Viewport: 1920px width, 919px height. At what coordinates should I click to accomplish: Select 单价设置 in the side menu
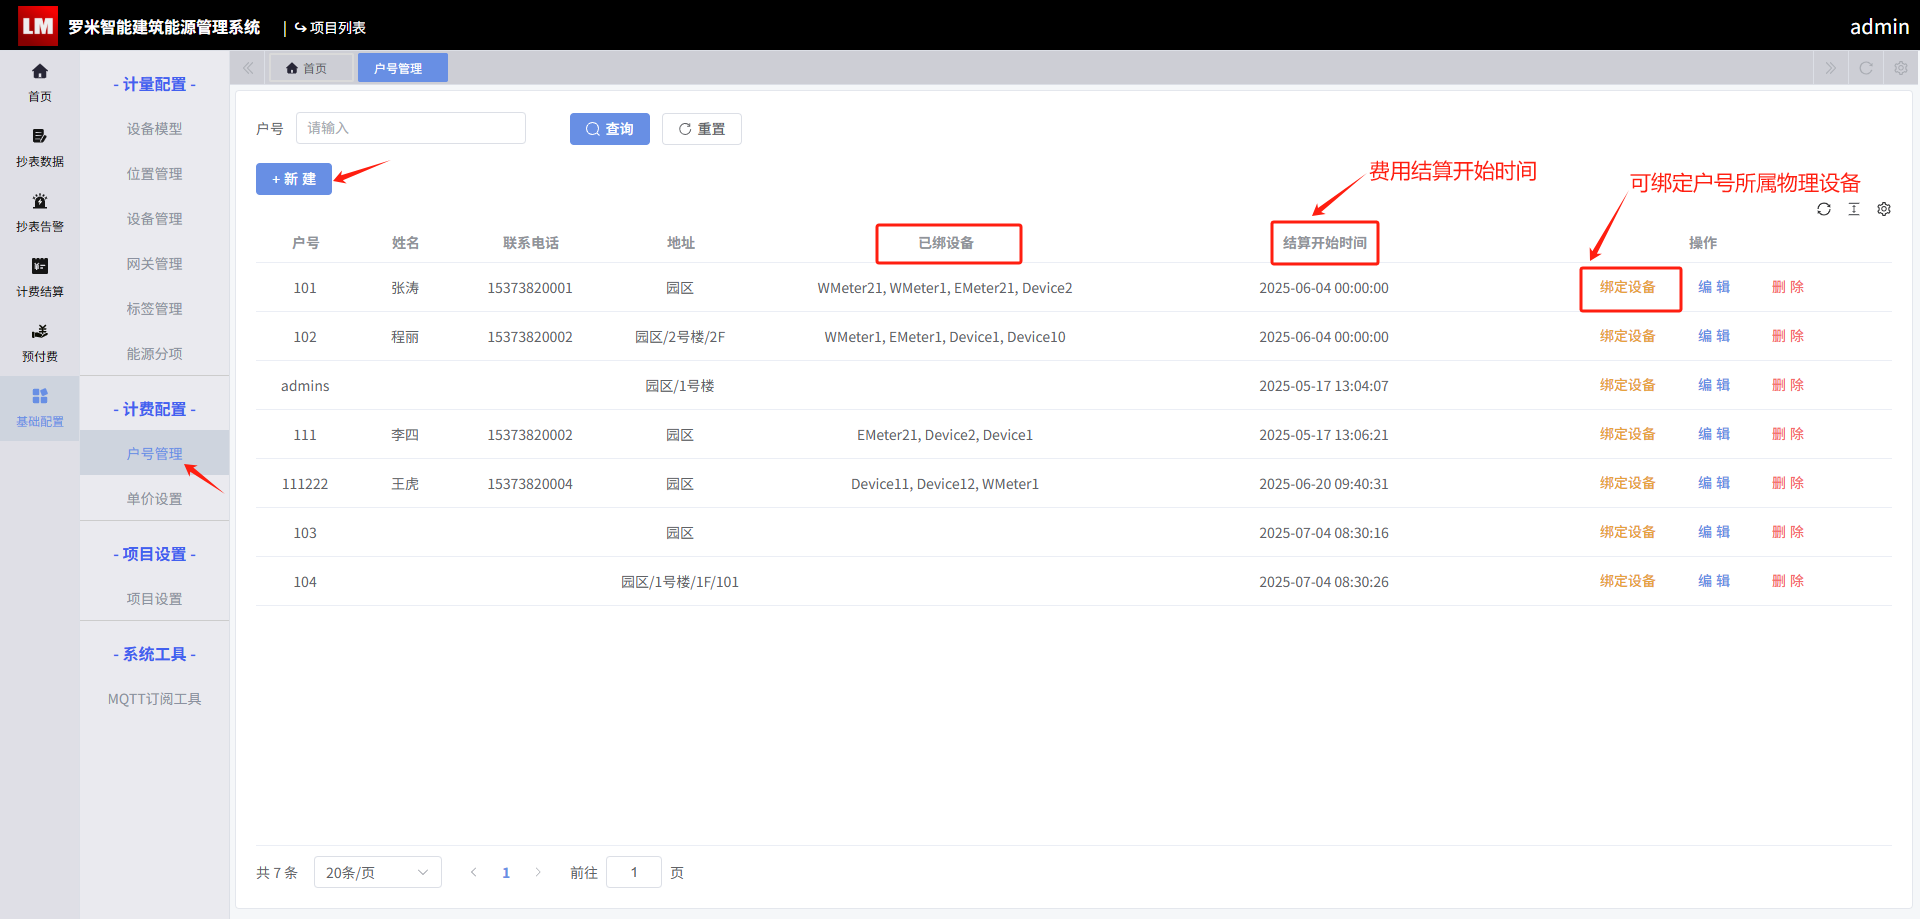(x=154, y=498)
